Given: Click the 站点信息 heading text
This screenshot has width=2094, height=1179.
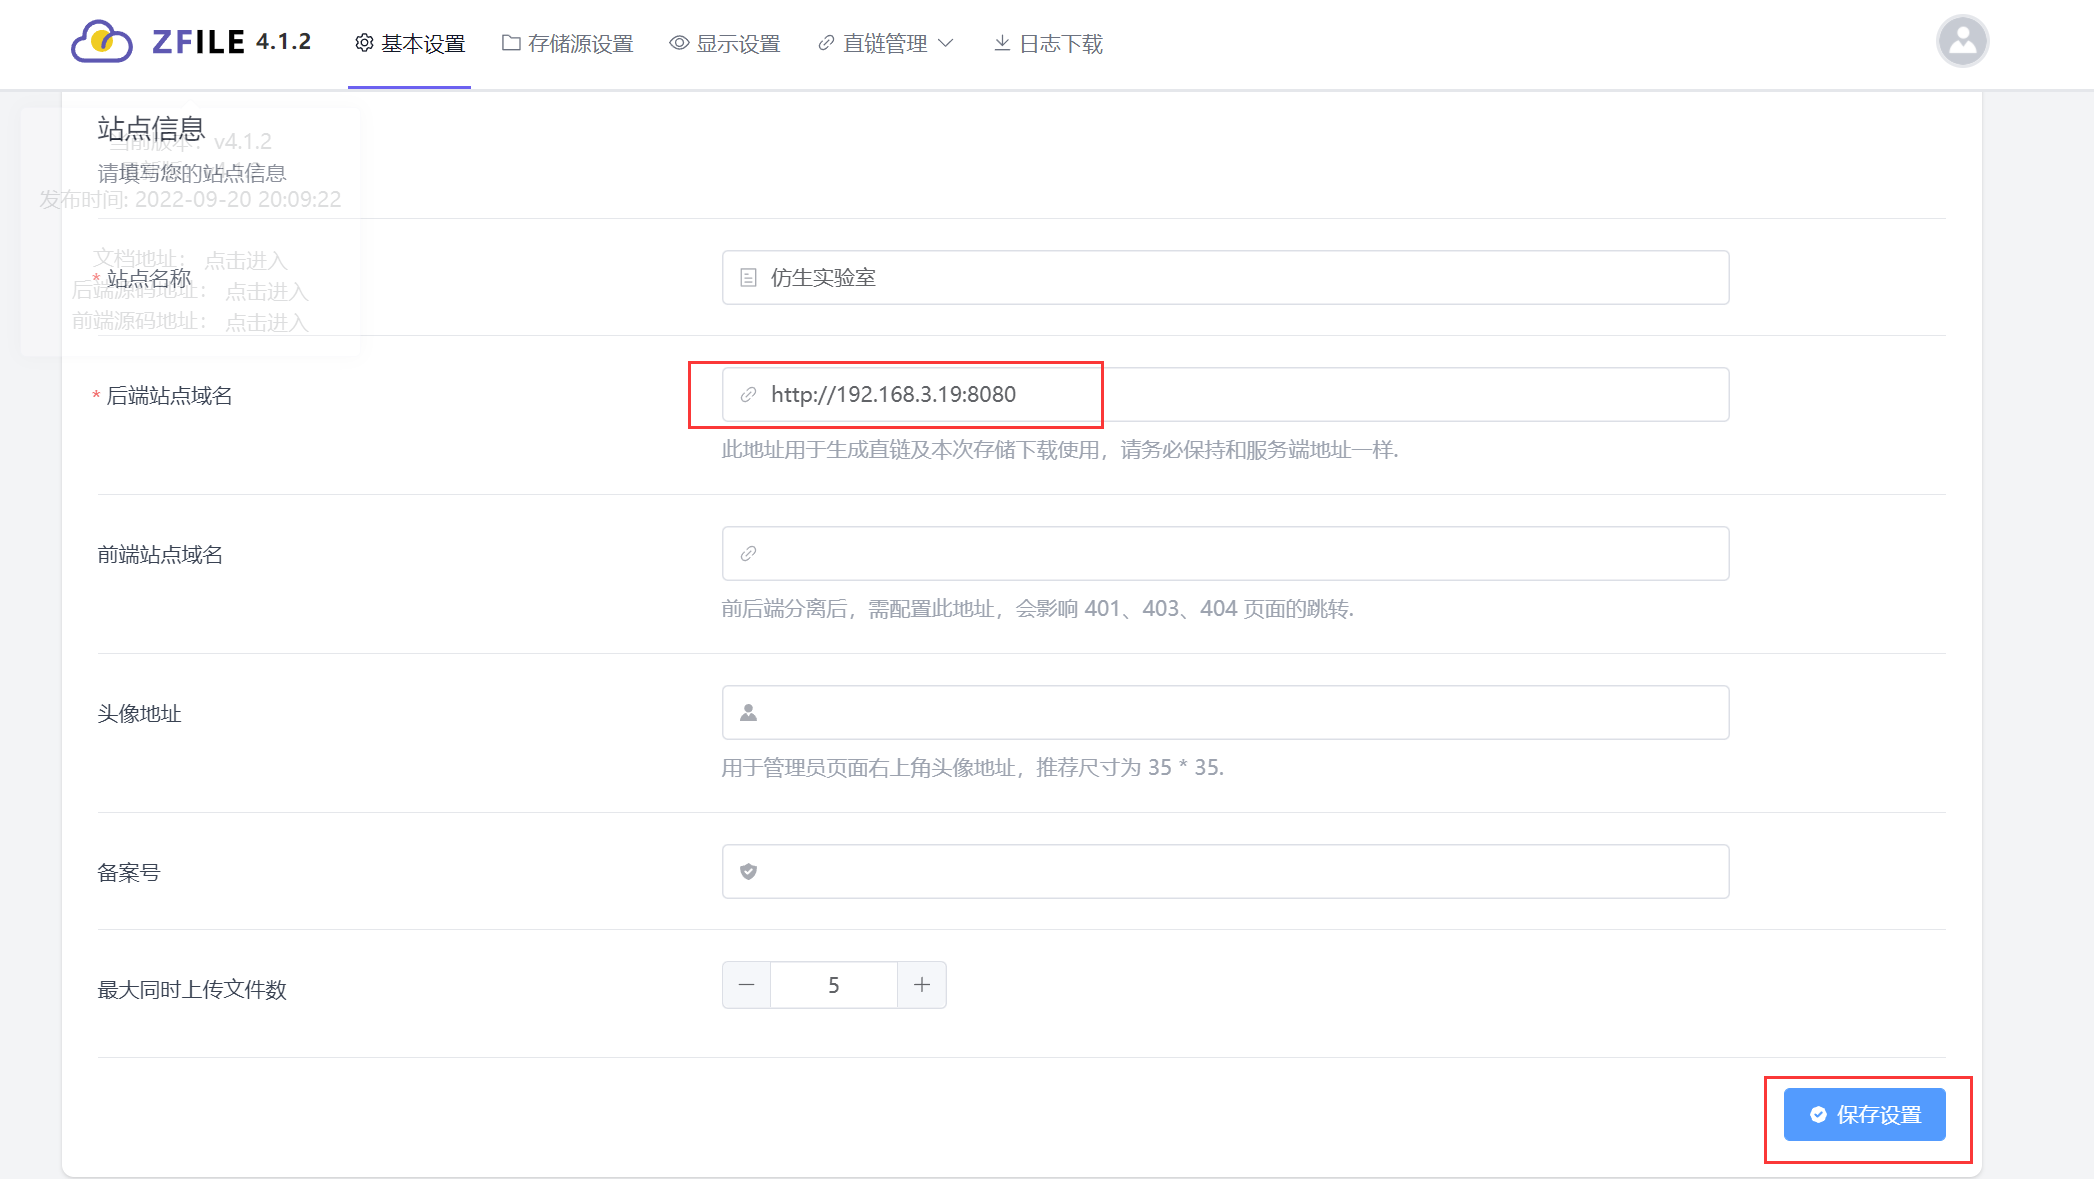Looking at the screenshot, I should (x=151, y=129).
